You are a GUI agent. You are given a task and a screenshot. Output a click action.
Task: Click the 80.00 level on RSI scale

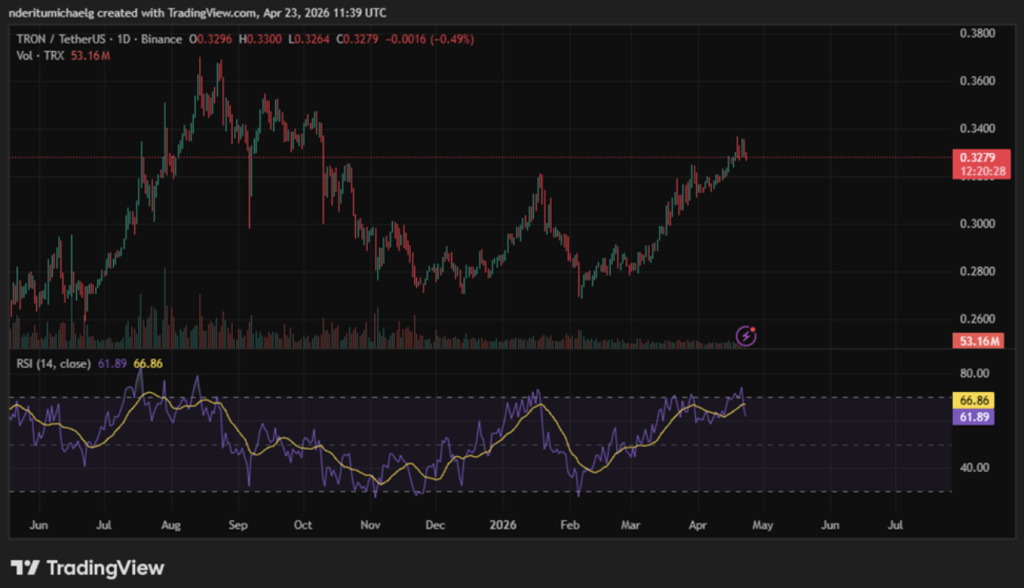975,373
